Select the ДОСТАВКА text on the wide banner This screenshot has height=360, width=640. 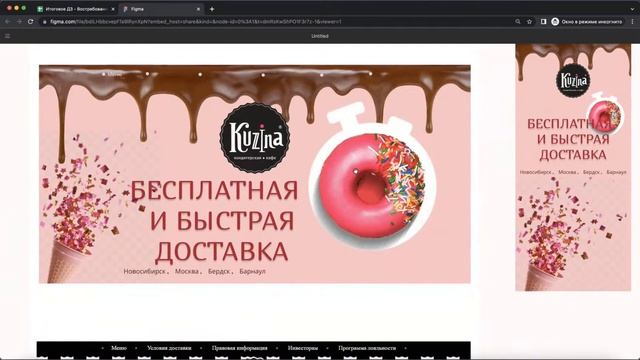point(222,251)
